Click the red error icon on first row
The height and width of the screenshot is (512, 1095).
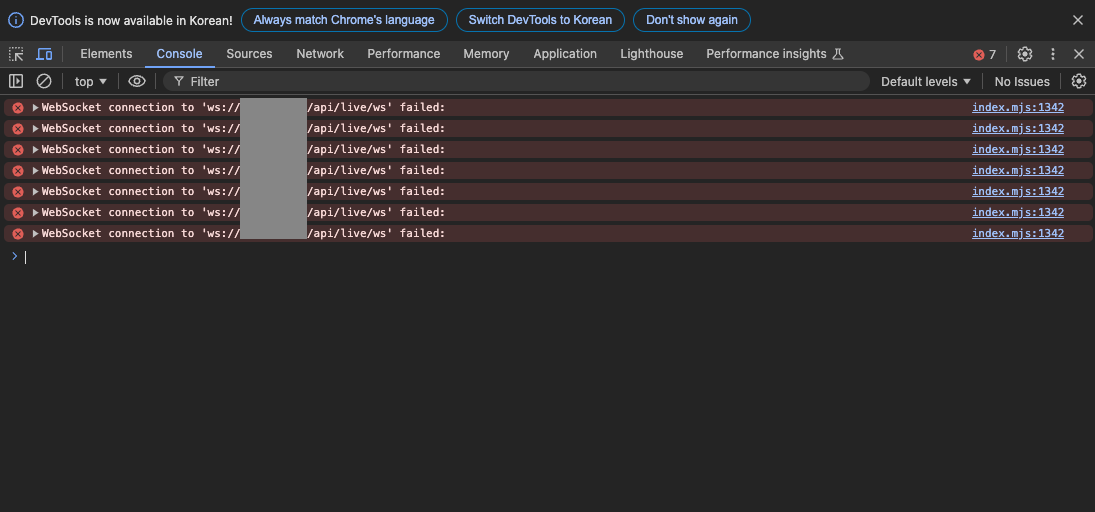pyautogui.click(x=18, y=108)
